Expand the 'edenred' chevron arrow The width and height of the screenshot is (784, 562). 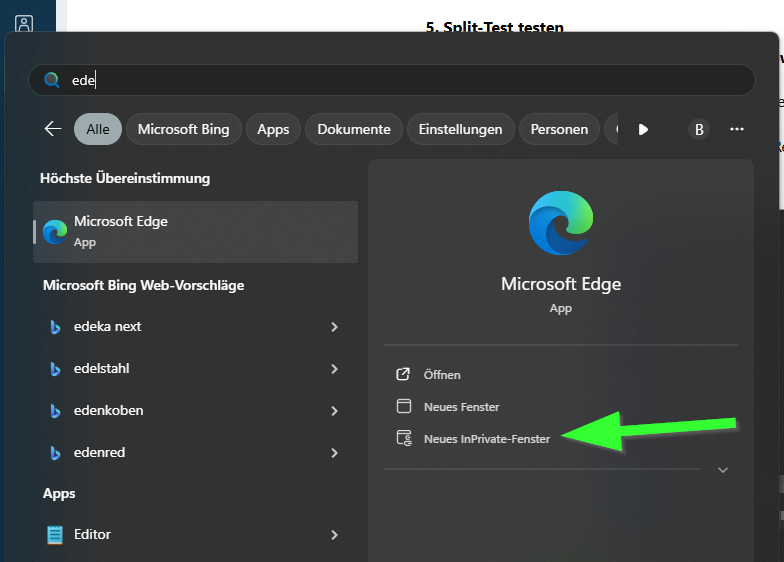(334, 452)
